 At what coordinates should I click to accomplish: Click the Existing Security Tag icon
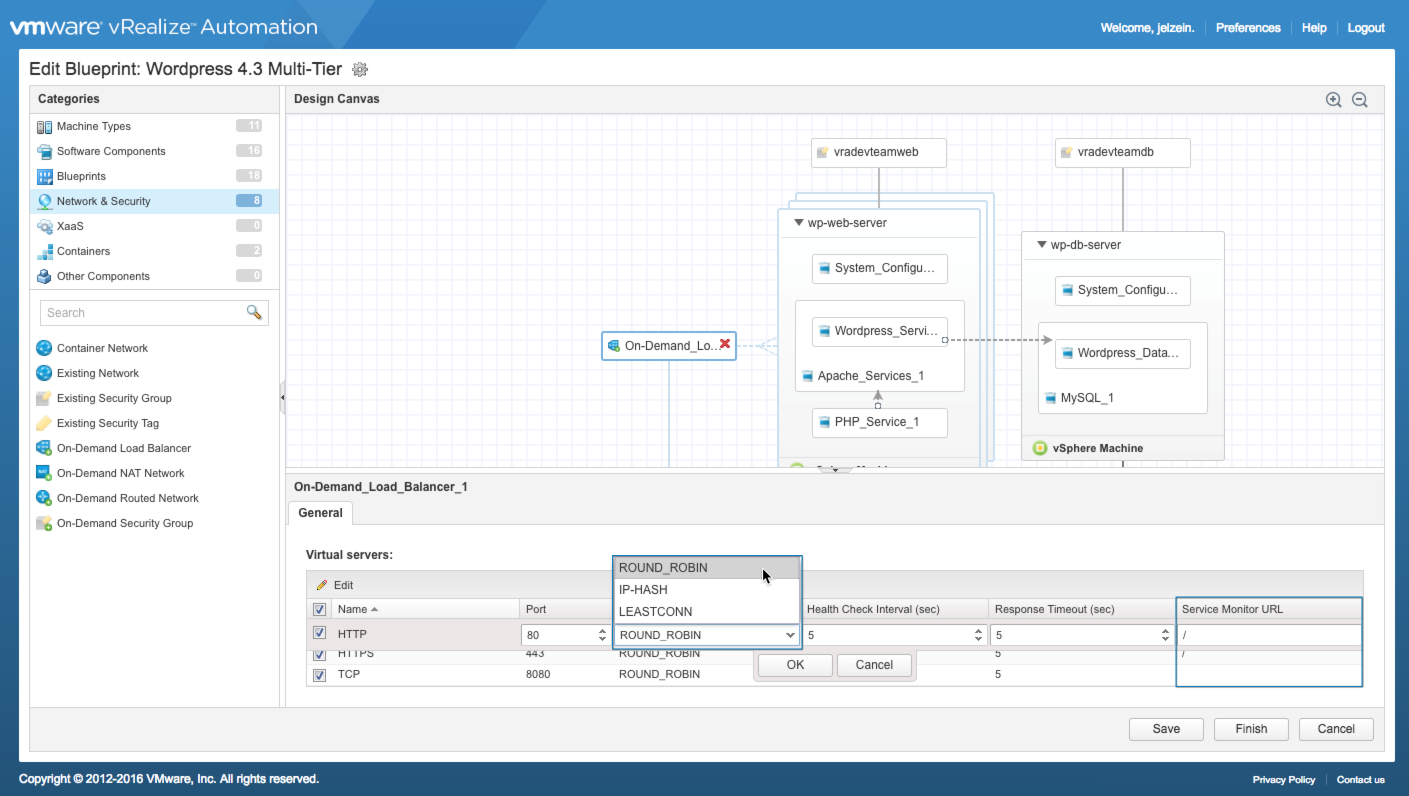[x=44, y=423]
